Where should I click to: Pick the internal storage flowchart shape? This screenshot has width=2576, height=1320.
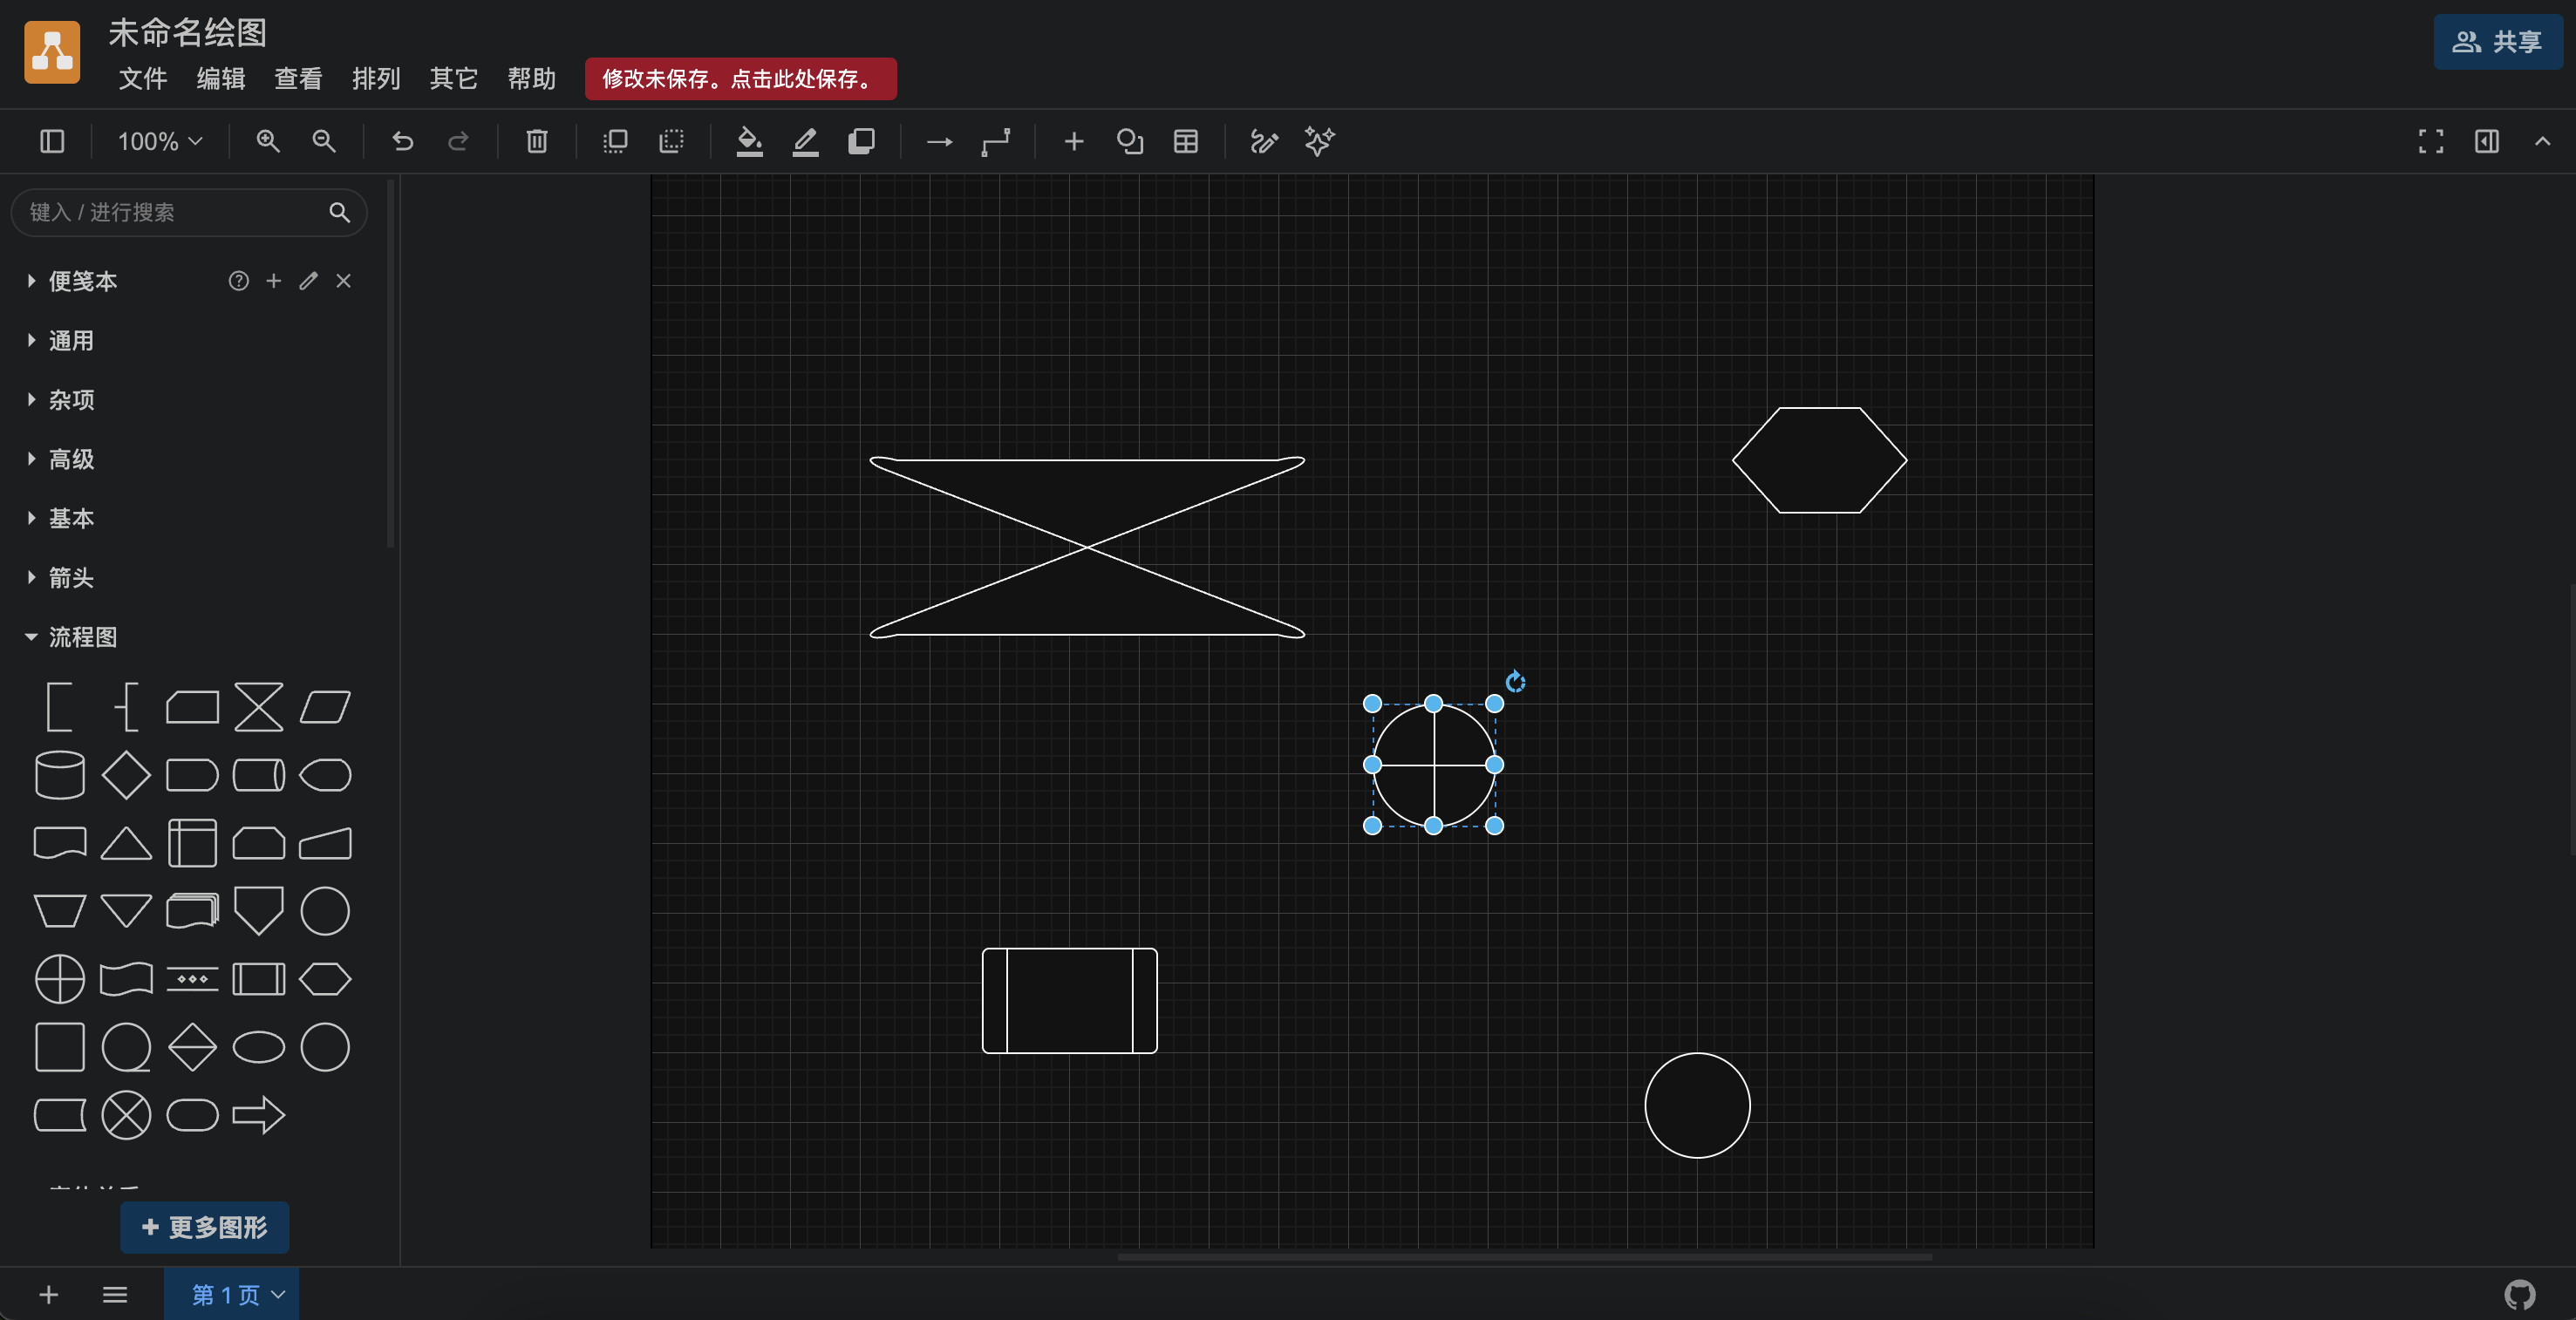click(x=192, y=843)
